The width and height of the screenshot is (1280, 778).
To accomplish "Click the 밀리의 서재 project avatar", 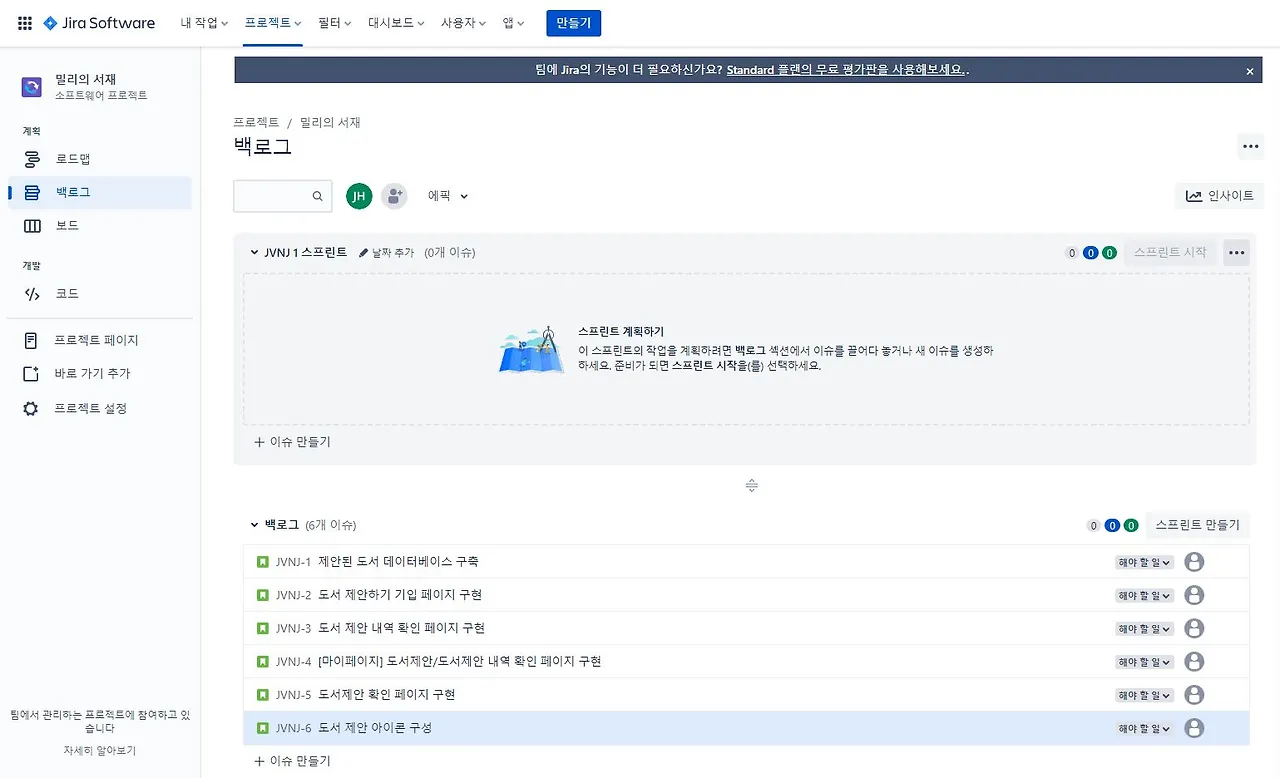I will 31,87.
